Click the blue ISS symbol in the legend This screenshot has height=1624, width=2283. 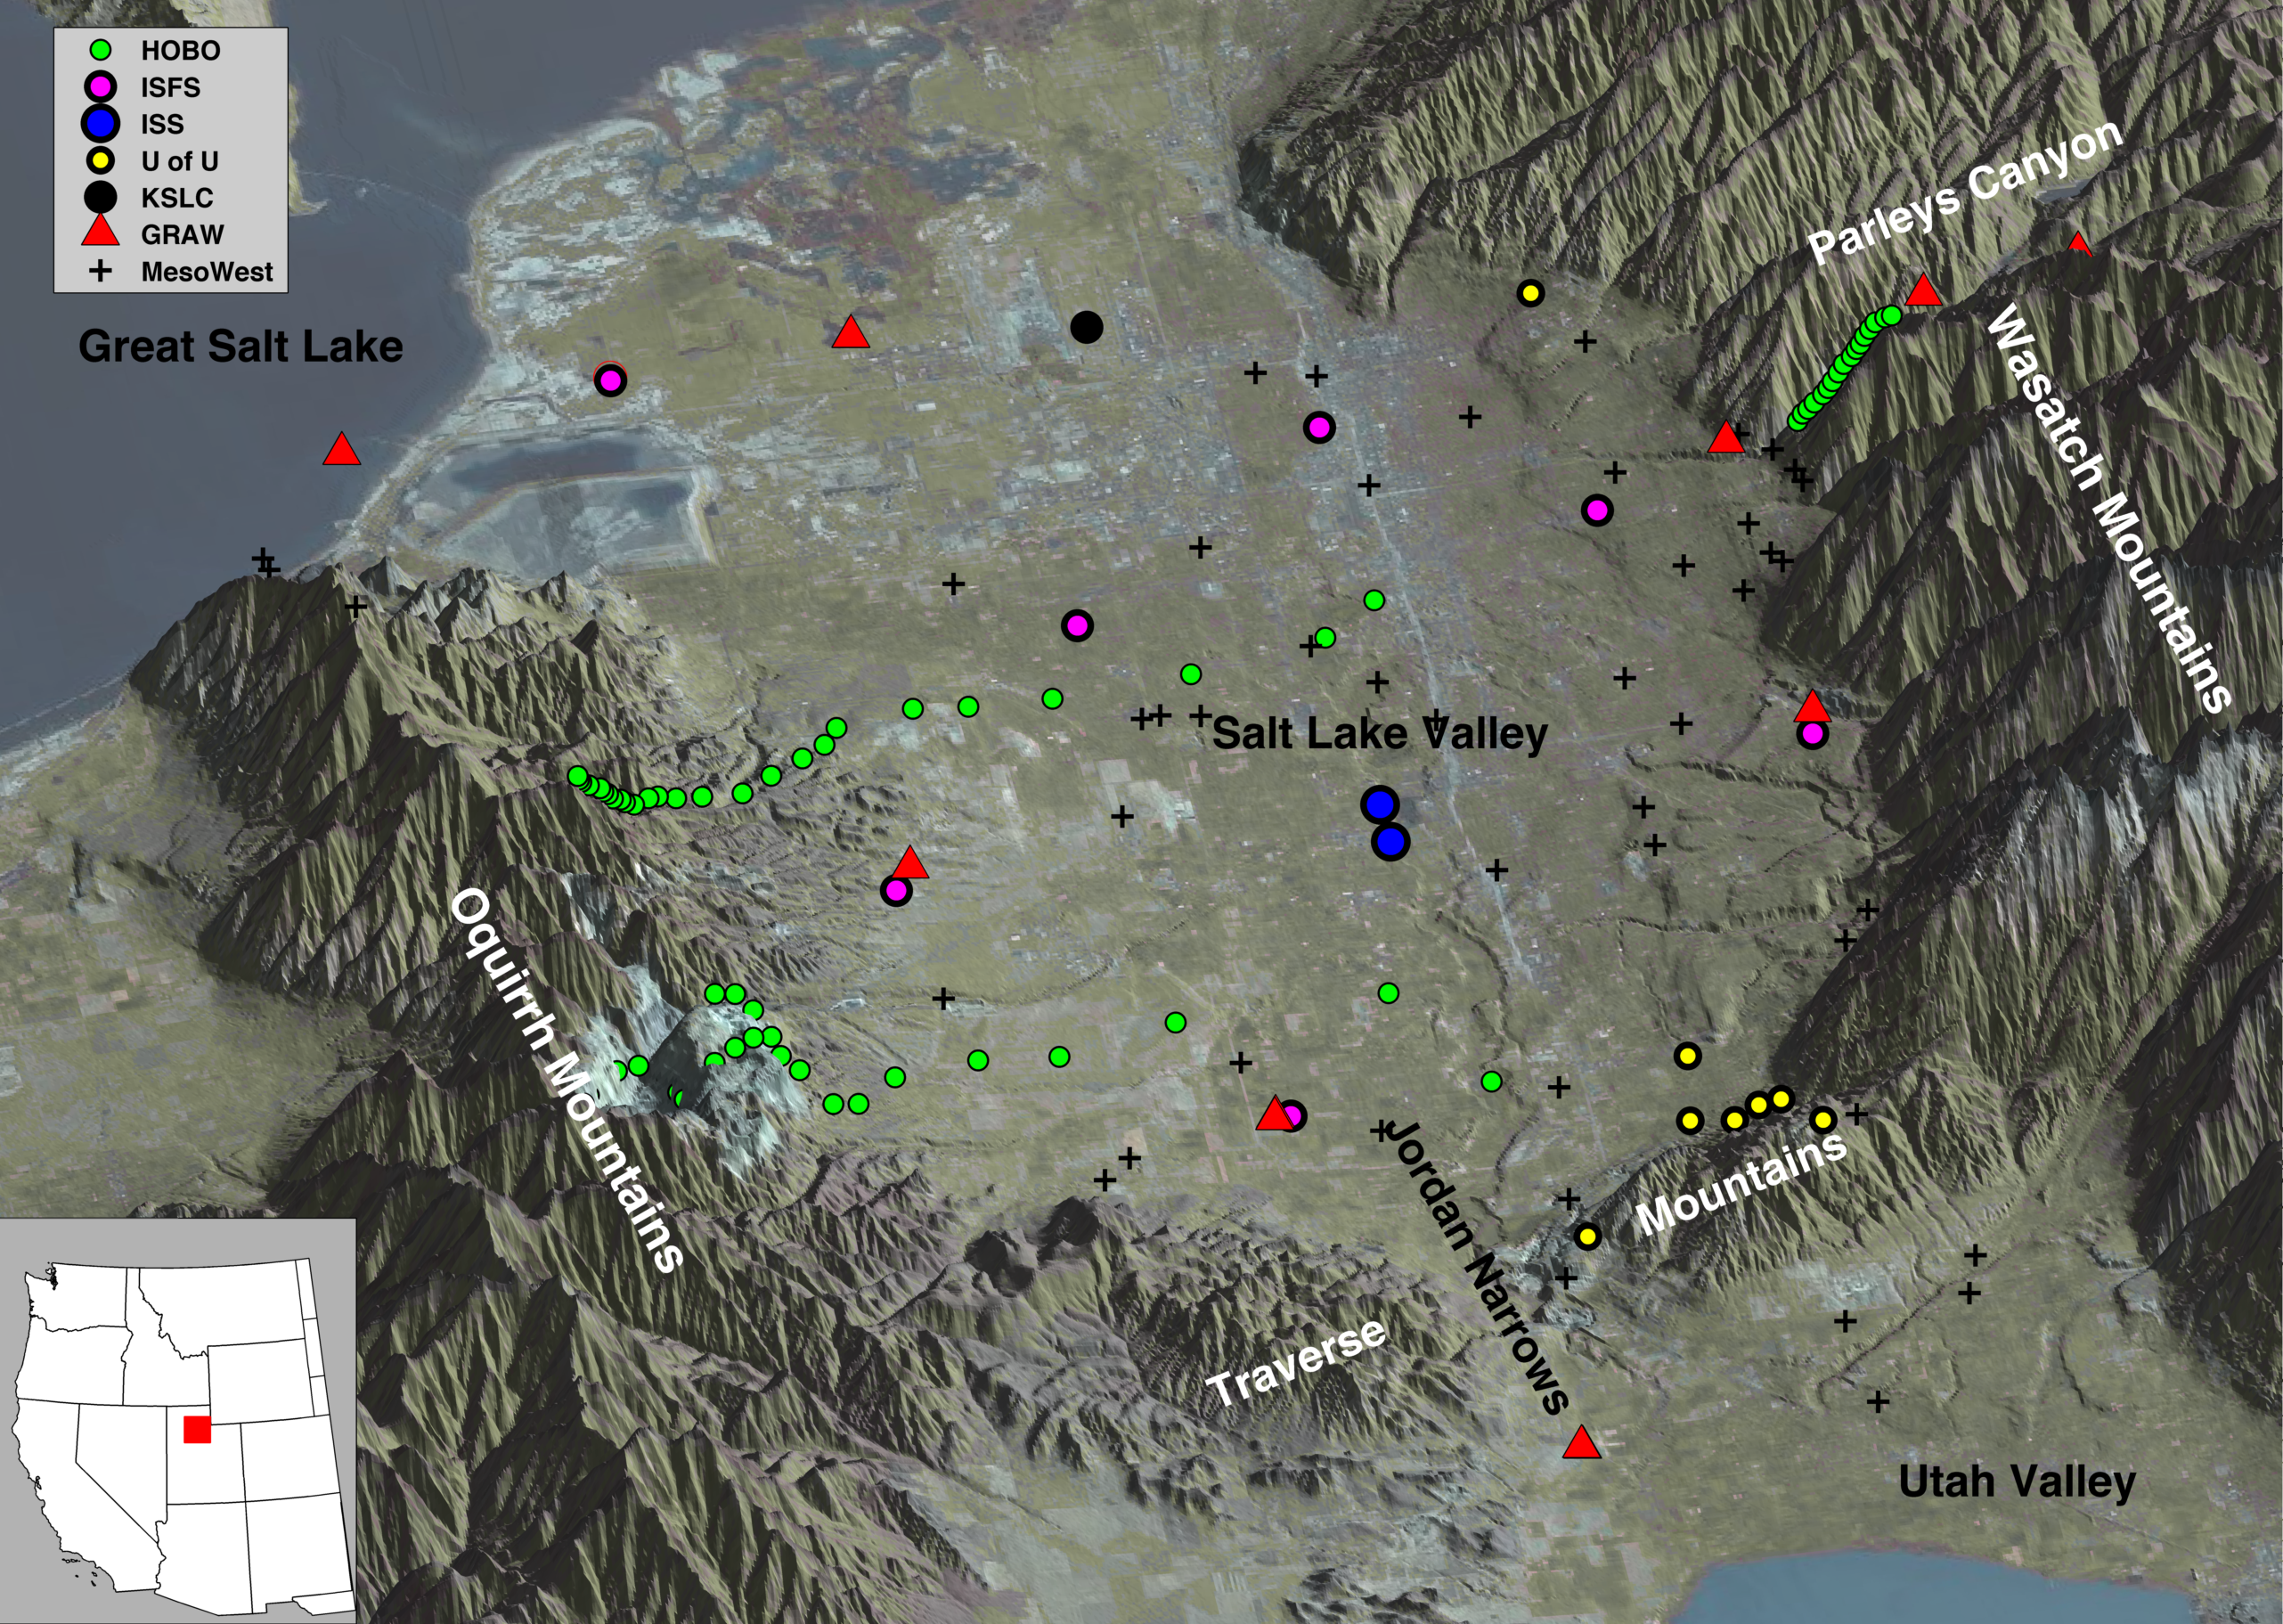click(x=101, y=124)
